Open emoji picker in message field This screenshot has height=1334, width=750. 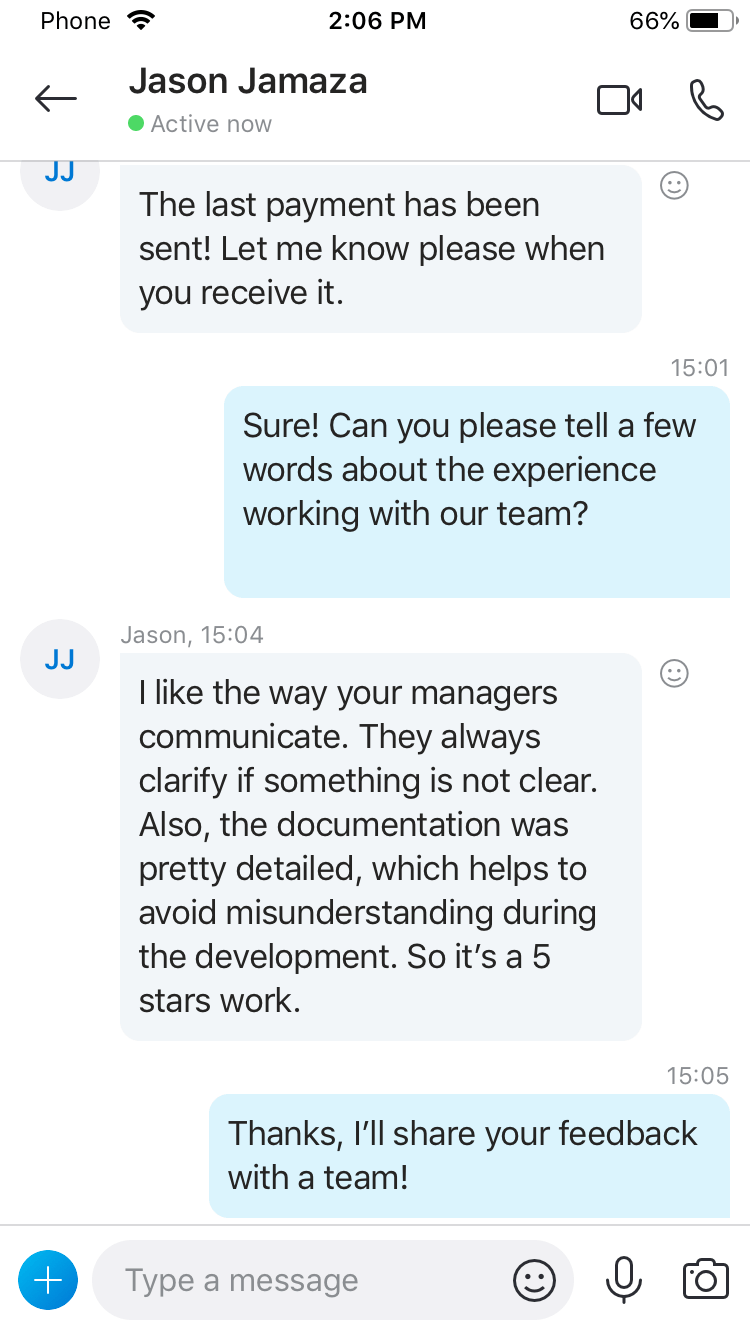point(534,1280)
